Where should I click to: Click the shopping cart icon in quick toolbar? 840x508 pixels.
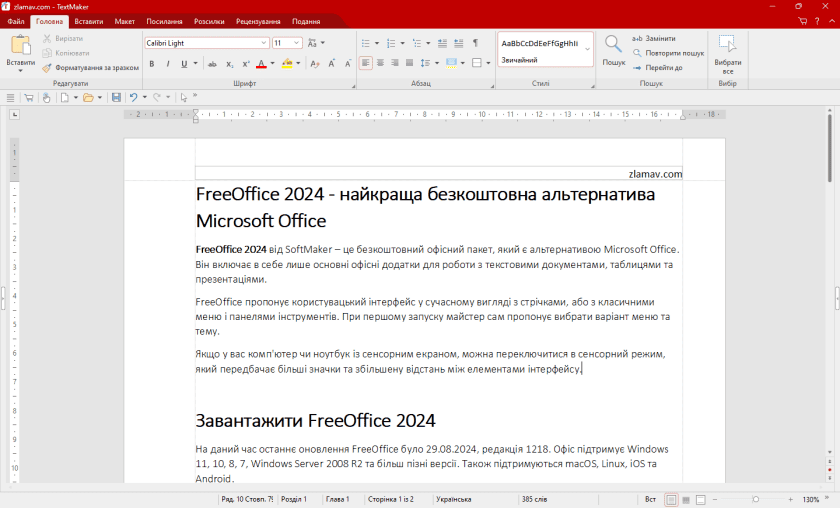pos(29,98)
